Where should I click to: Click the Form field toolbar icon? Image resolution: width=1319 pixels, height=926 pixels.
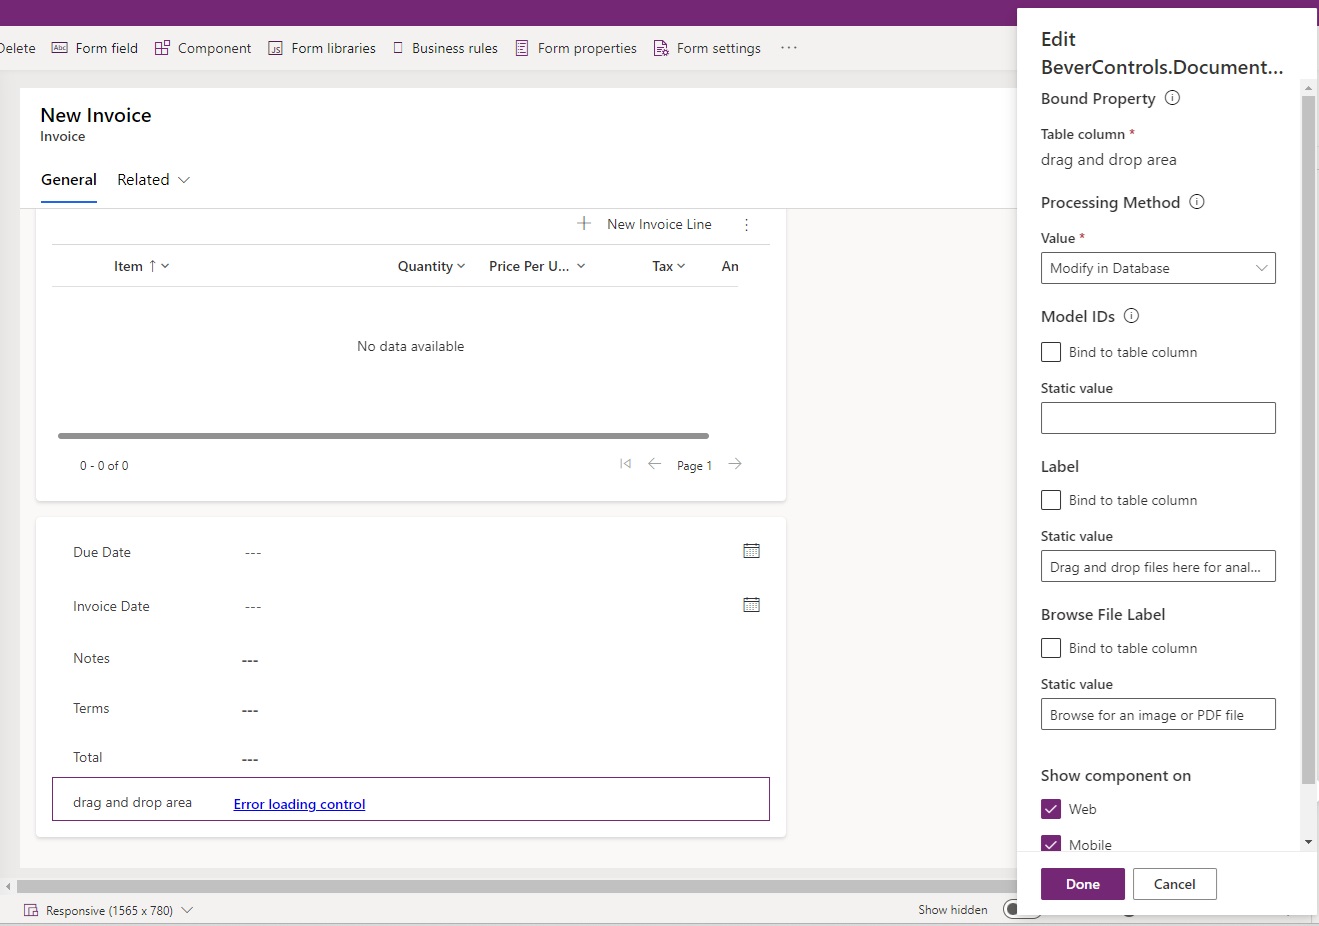60,48
